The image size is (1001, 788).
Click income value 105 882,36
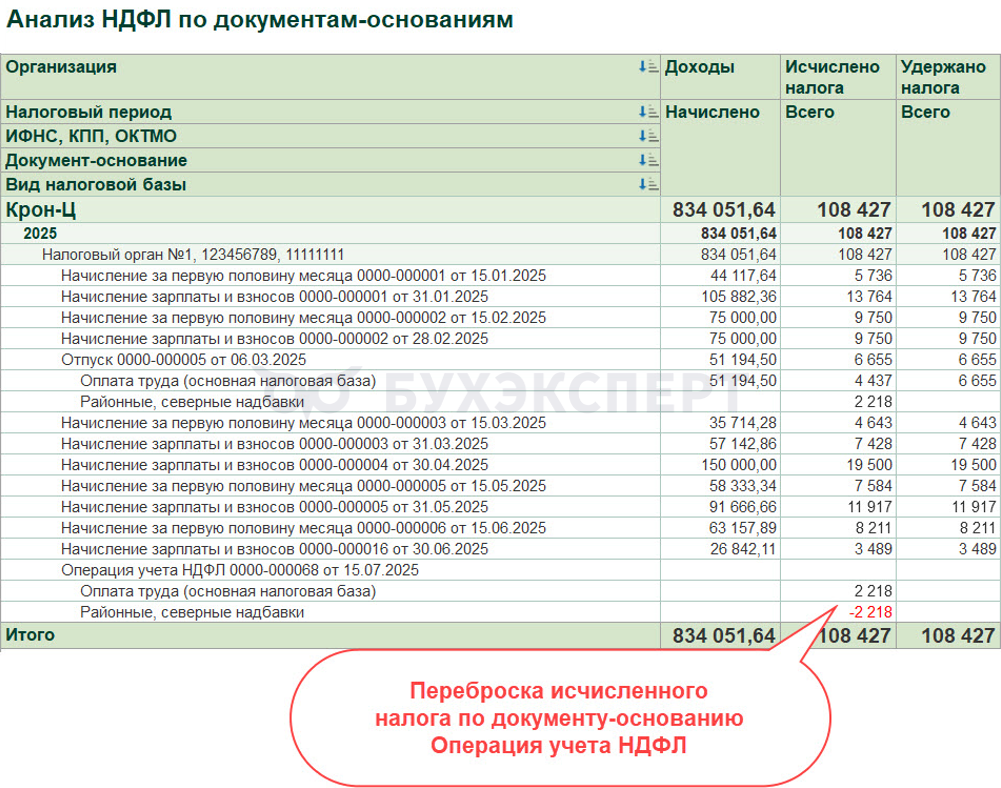[739, 296]
